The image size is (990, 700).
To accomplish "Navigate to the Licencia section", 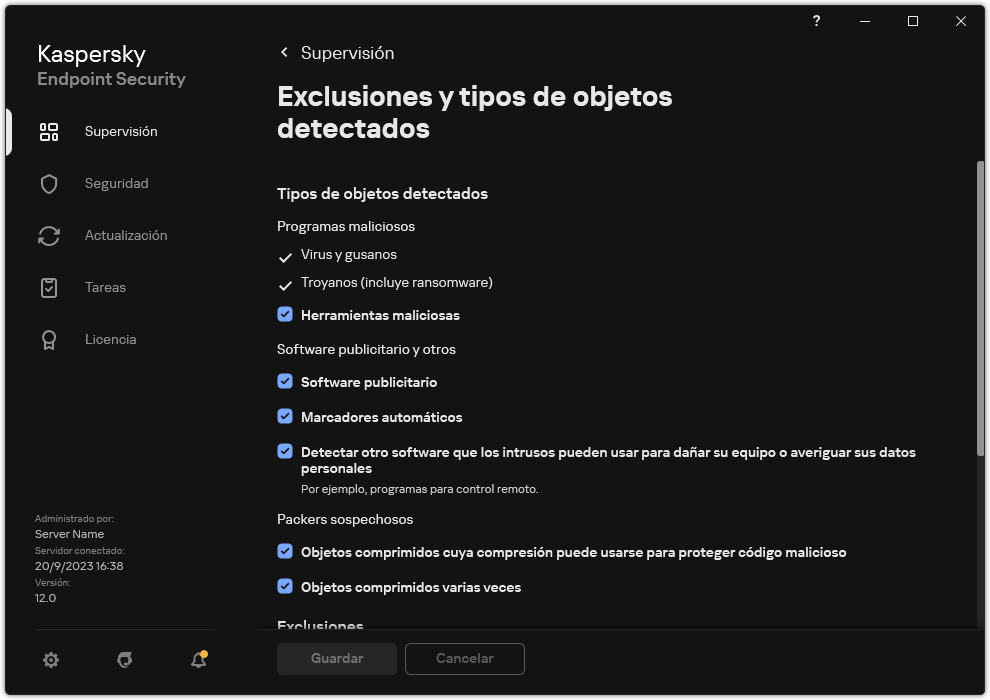I will coord(110,339).
